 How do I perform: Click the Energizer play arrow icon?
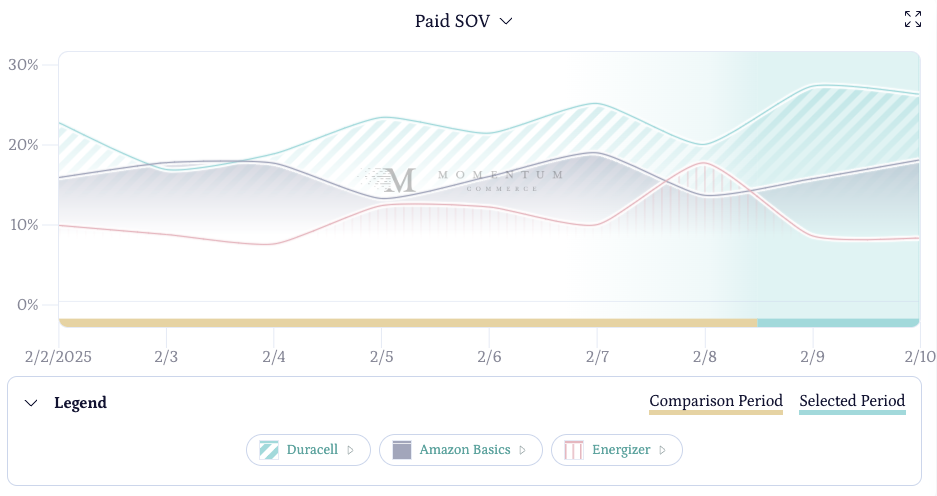(x=662, y=450)
